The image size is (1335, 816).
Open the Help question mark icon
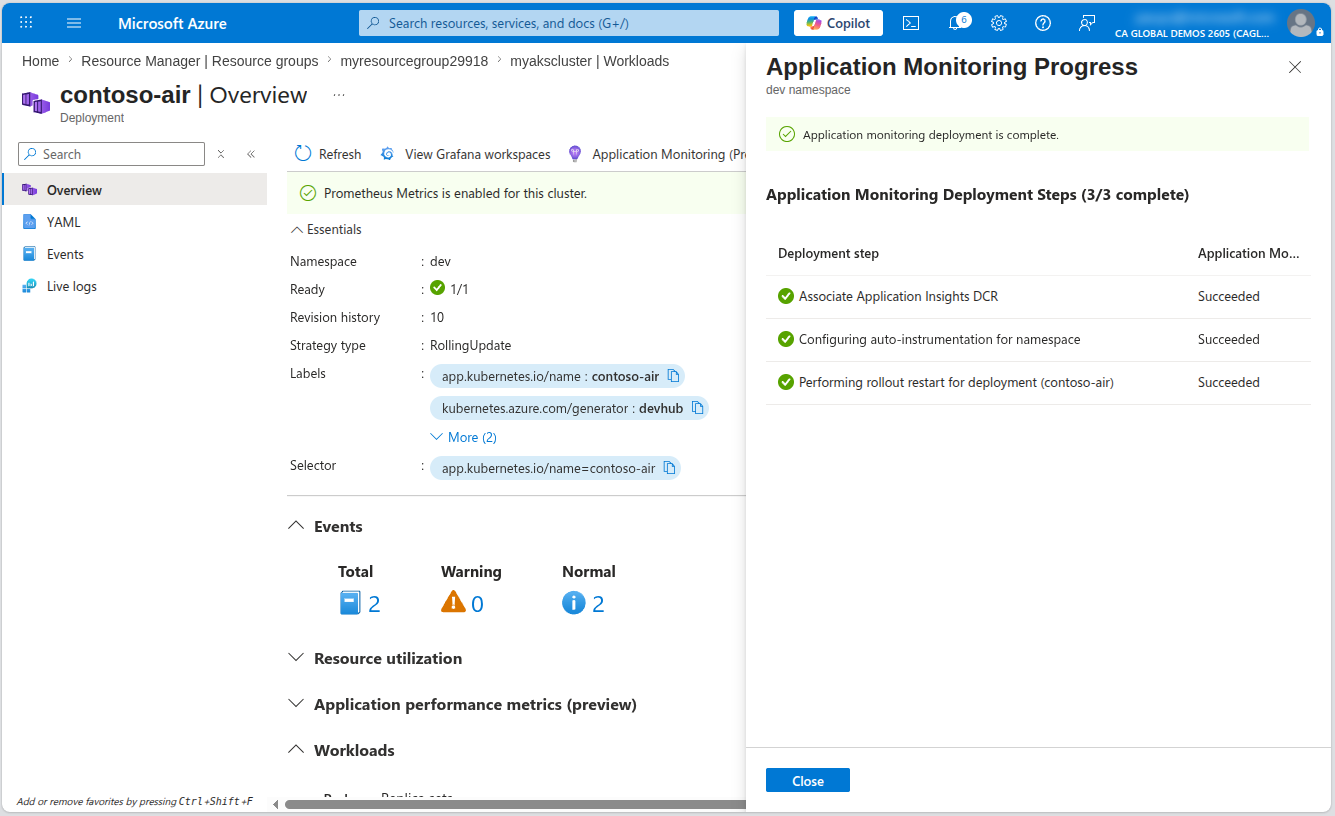pos(1043,23)
